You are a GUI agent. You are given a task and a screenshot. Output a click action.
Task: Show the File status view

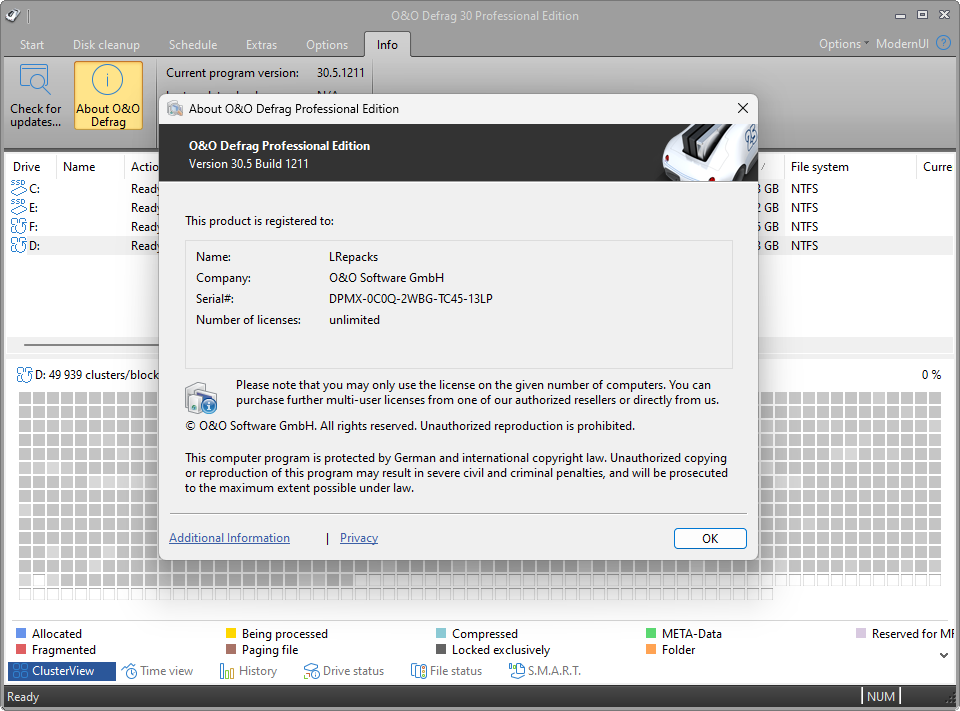tap(446, 671)
